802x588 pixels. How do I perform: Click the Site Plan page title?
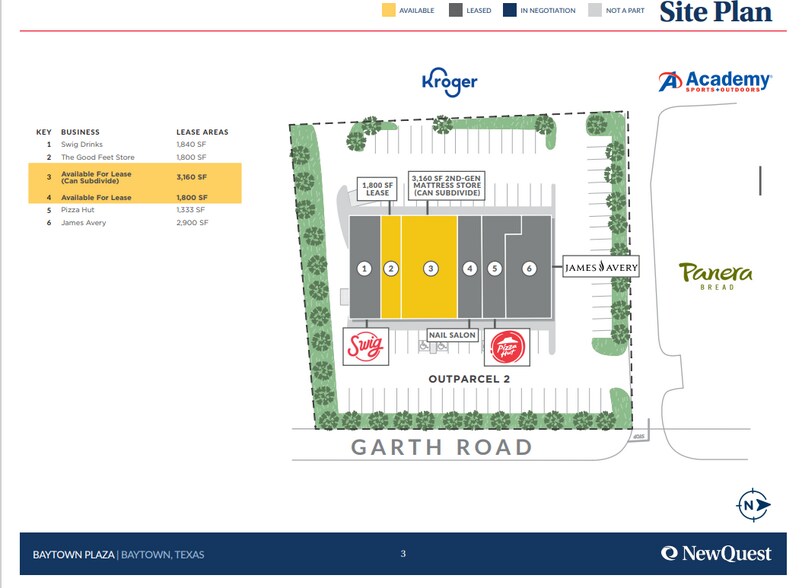(x=715, y=12)
